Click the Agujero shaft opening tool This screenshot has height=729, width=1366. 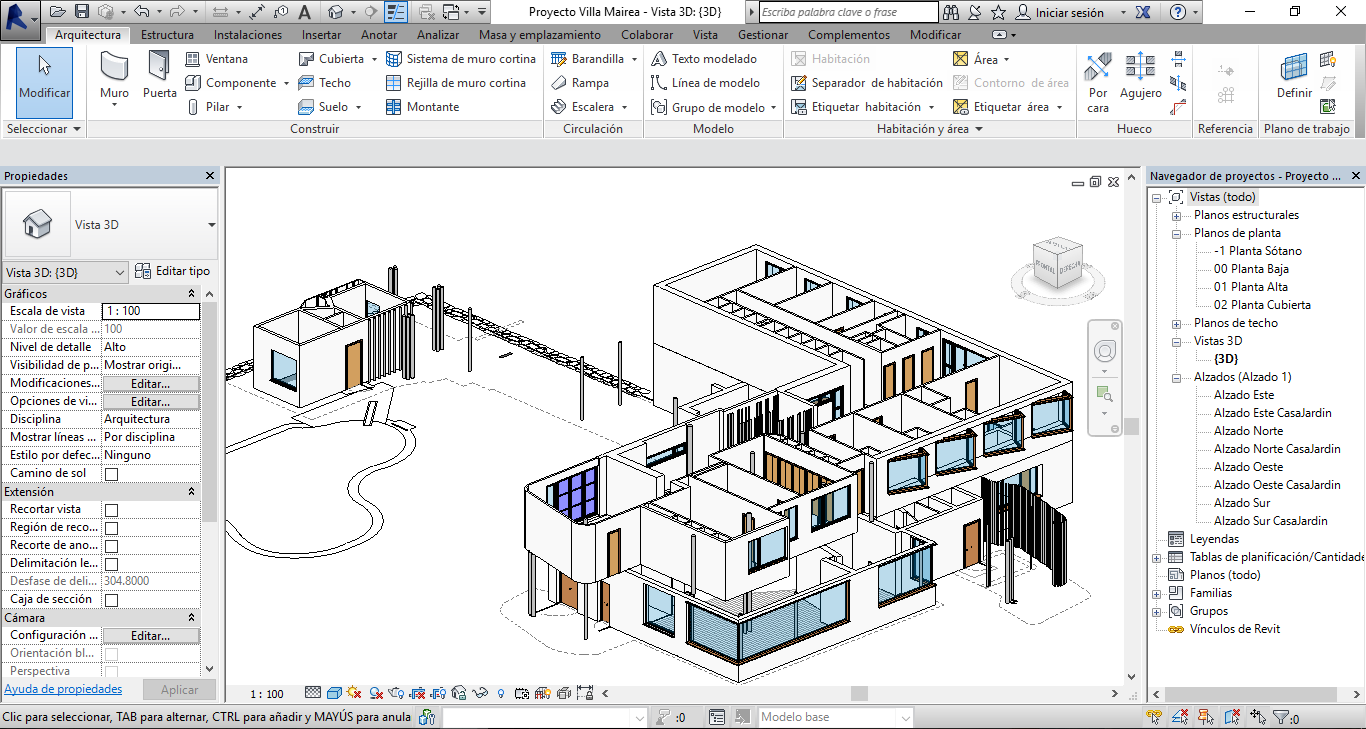[x=1140, y=76]
